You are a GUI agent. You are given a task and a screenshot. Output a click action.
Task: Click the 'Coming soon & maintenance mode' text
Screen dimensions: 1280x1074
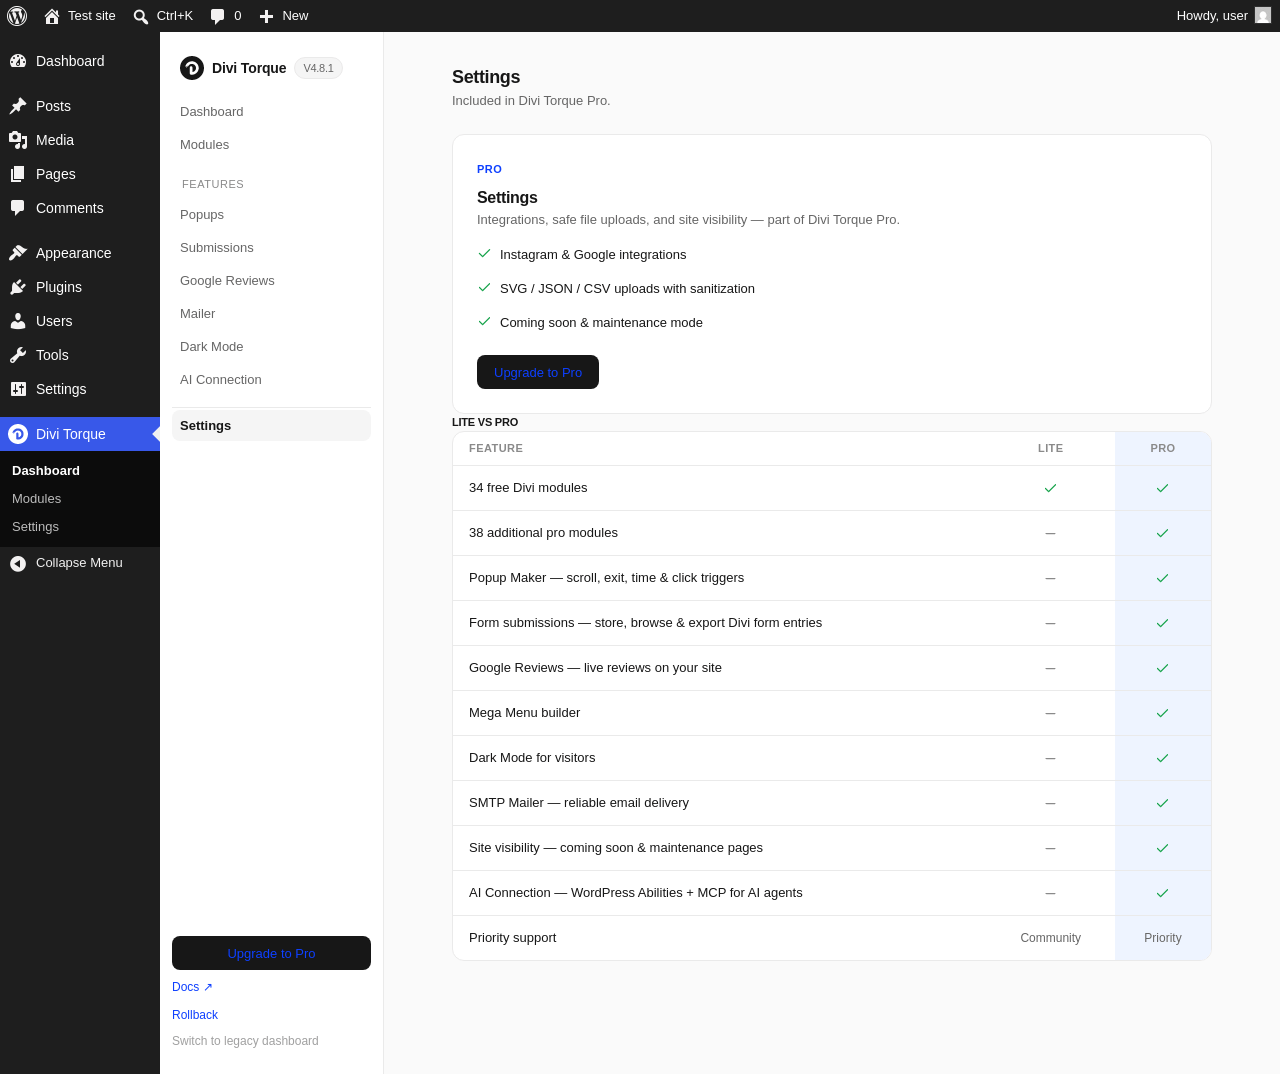point(601,323)
